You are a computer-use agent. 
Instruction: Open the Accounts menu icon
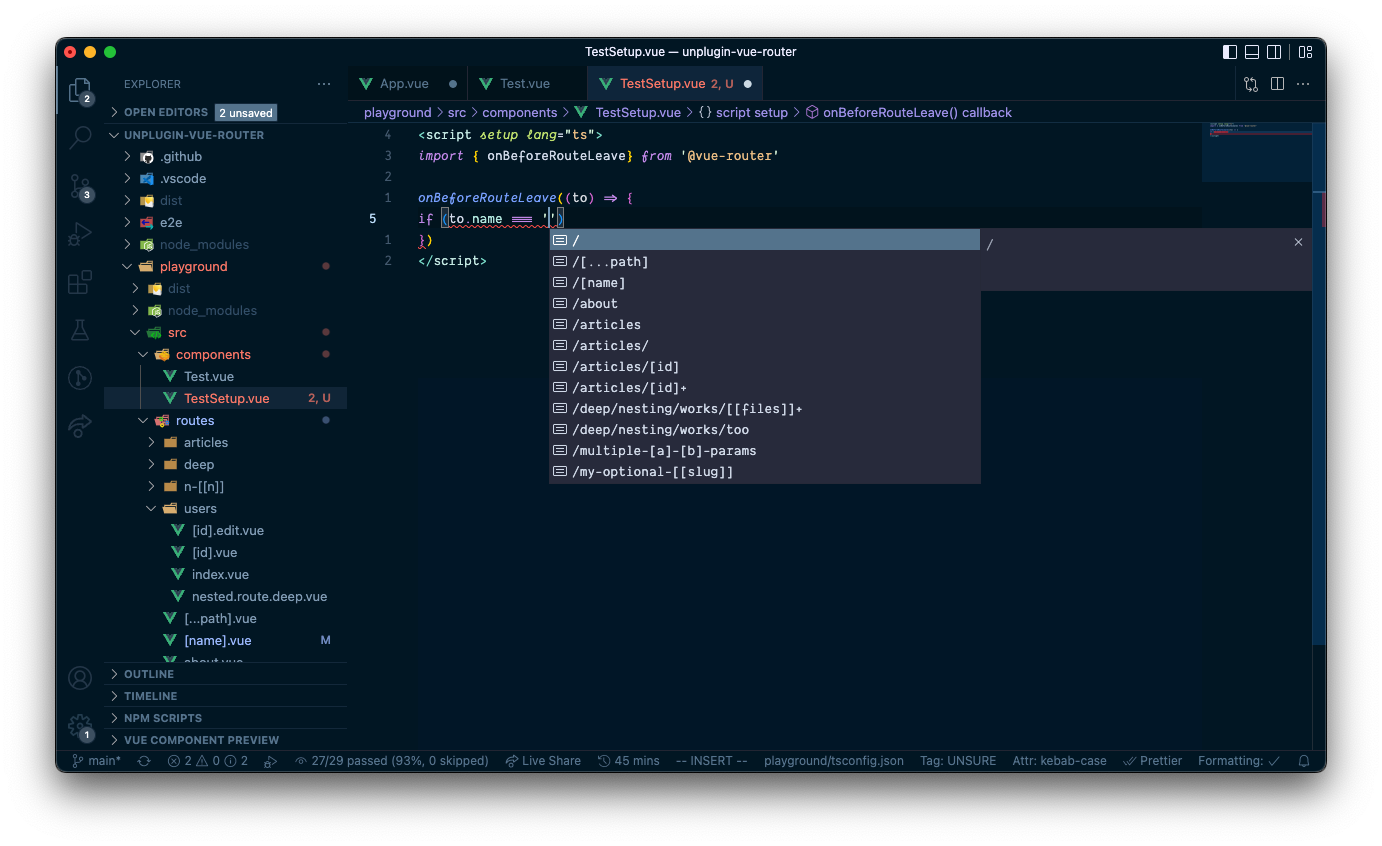(80, 678)
